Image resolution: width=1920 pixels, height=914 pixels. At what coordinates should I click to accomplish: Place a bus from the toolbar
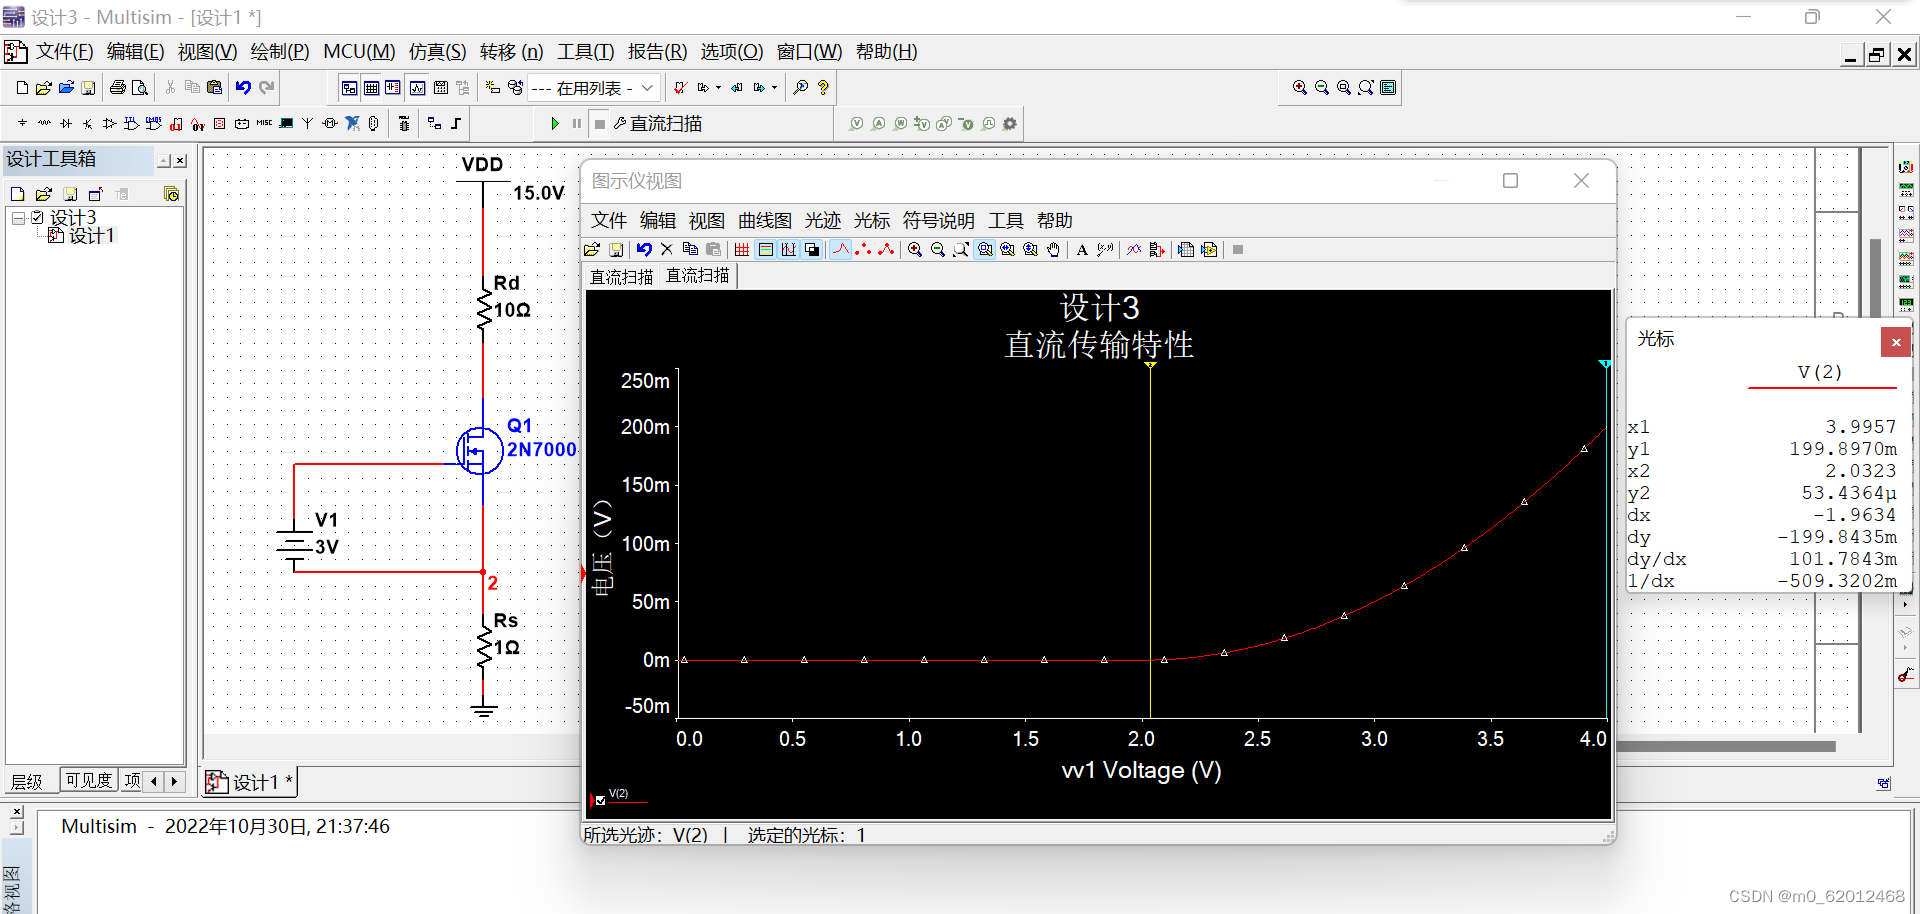[x=456, y=124]
